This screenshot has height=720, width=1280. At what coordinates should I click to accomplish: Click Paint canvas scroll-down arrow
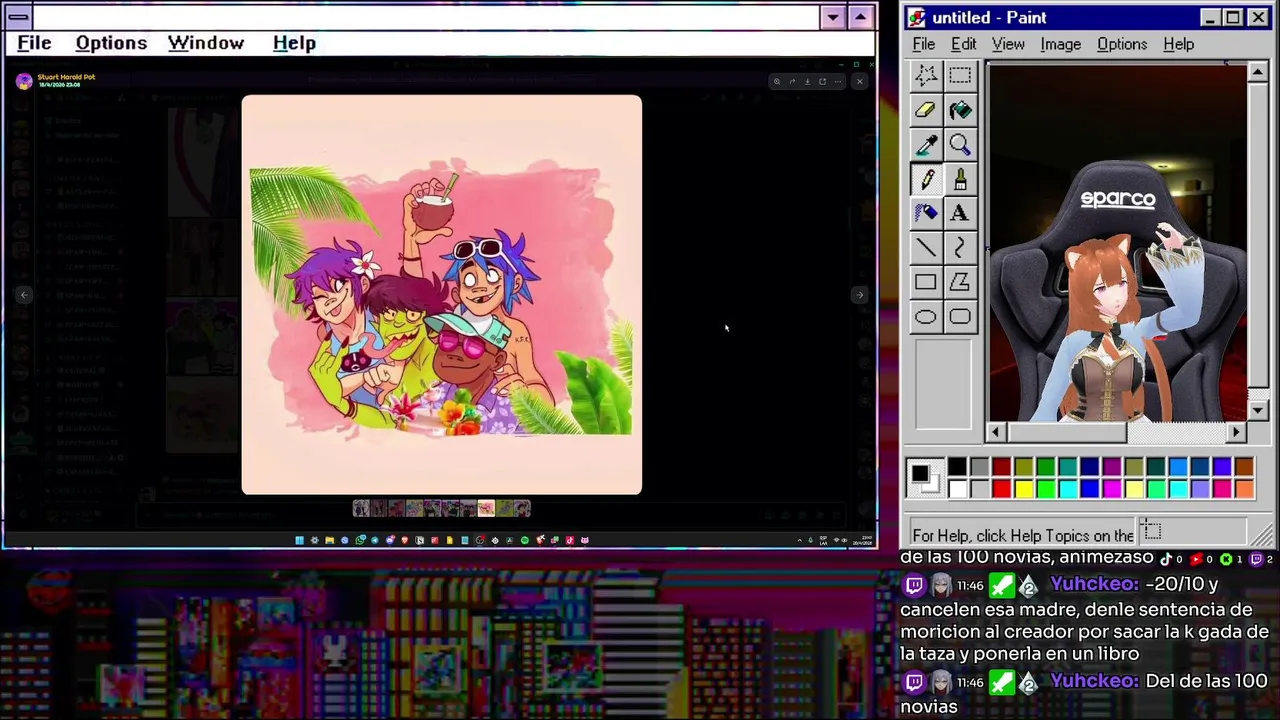pos(1258,410)
